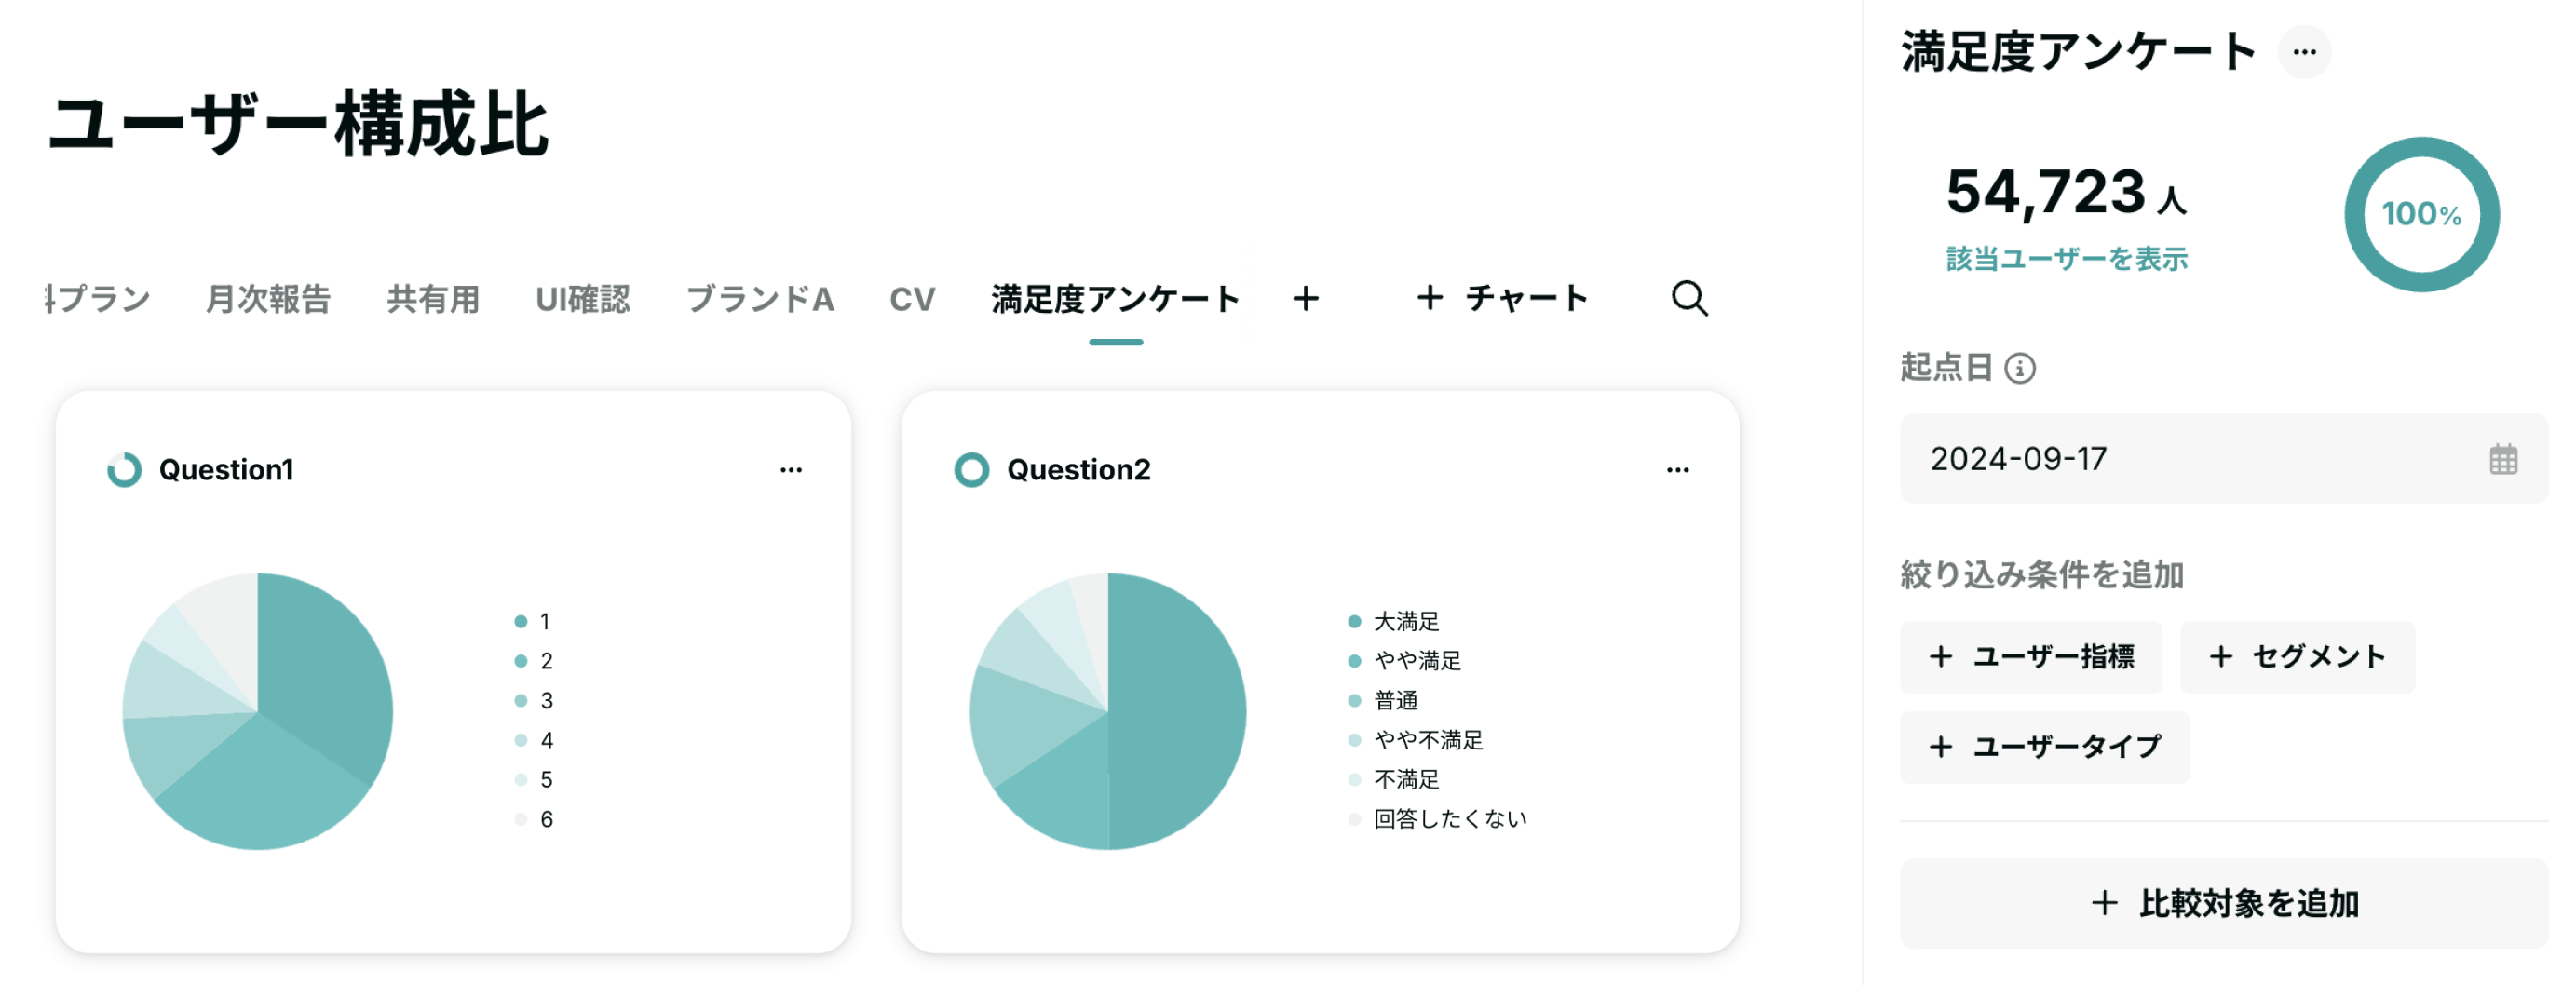The width and height of the screenshot is (2576, 985).
Task: Switch to the 共有用 tab
Action: click(433, 298)
